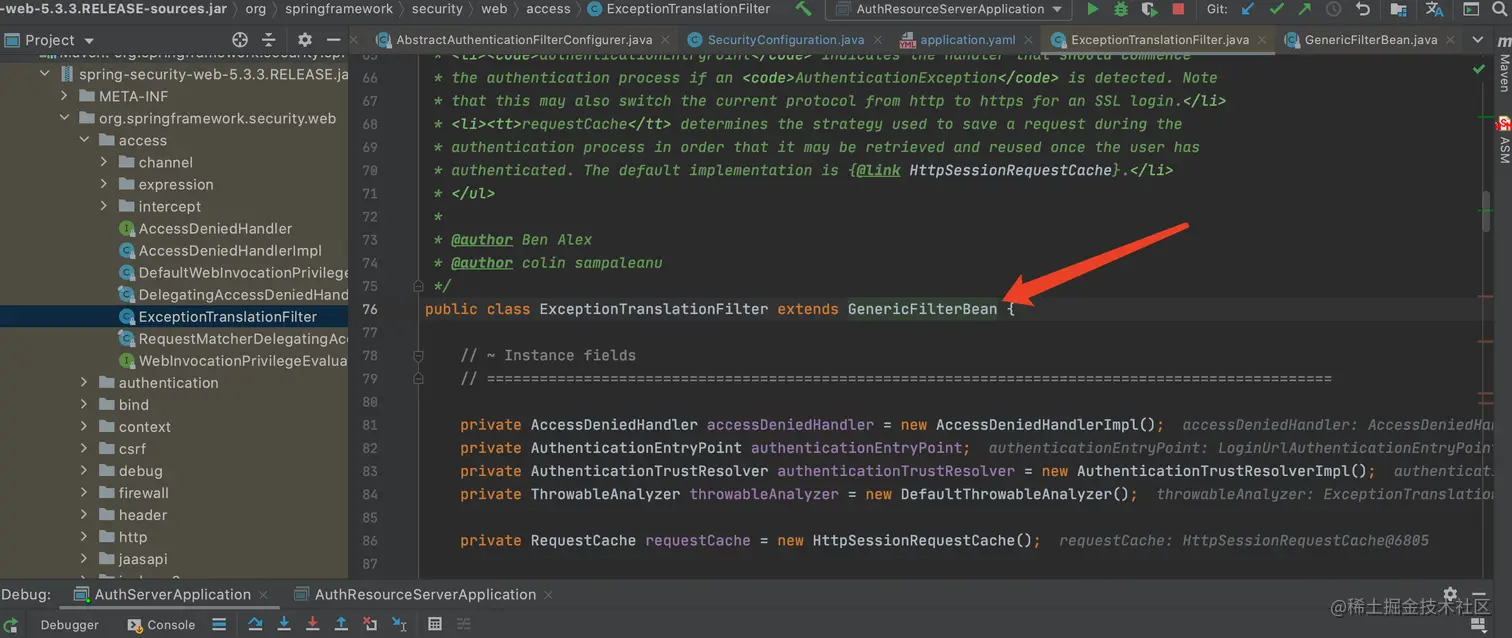The image size is (1512, 638).
Task: Expand the expression folder
Action: 105,184
